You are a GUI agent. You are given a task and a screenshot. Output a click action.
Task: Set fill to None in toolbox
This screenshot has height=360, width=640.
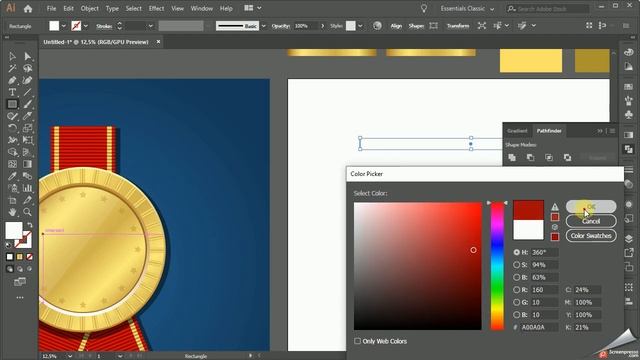pyautogui.click(x=29, y=257)
